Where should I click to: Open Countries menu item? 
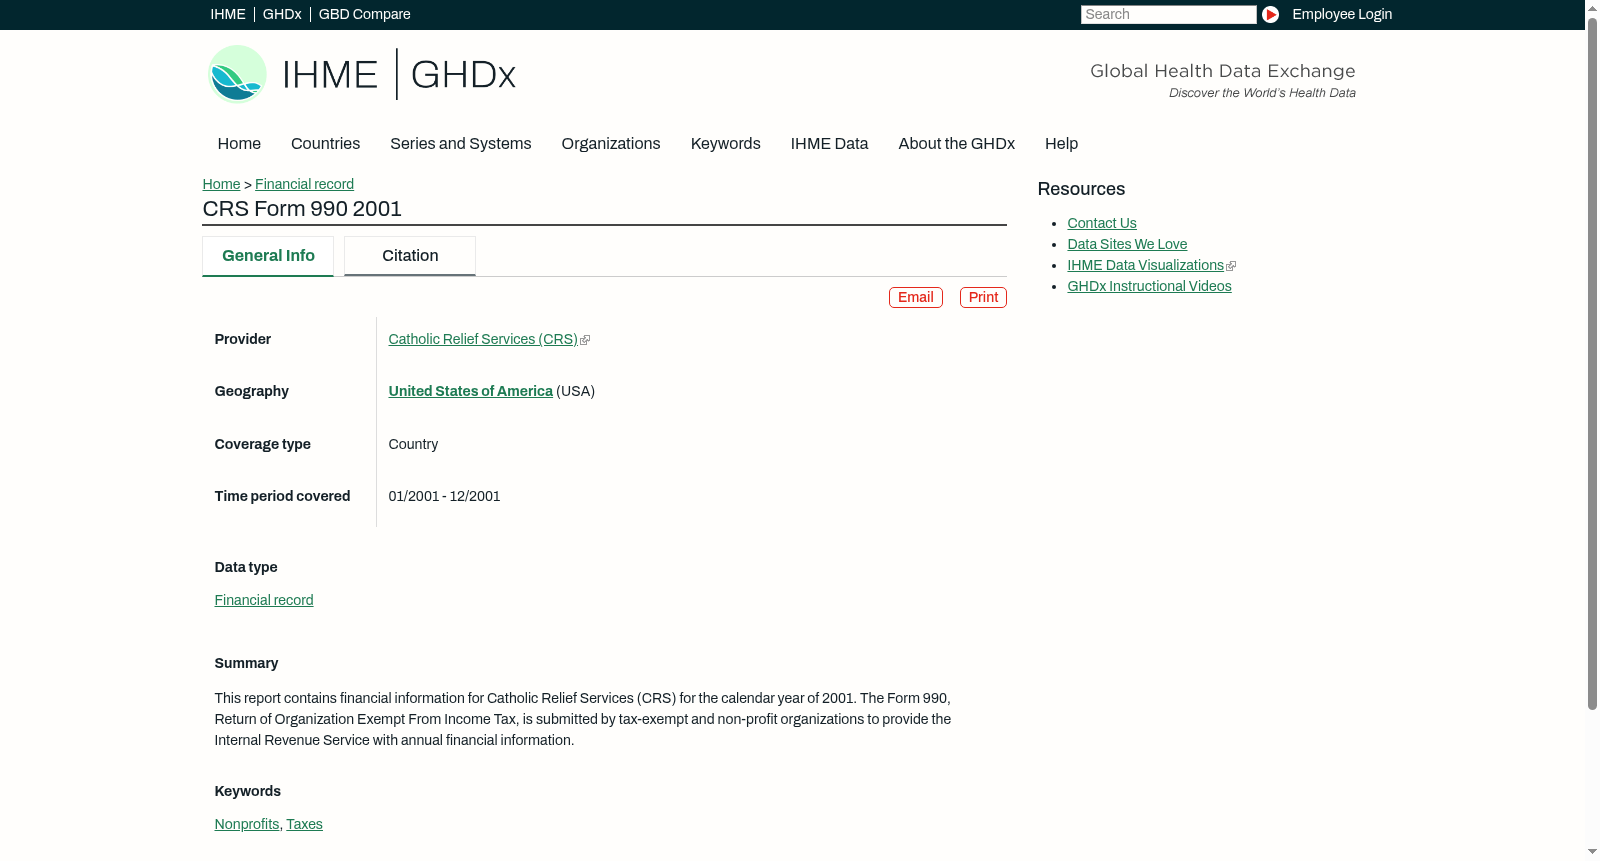pos(325,144)
